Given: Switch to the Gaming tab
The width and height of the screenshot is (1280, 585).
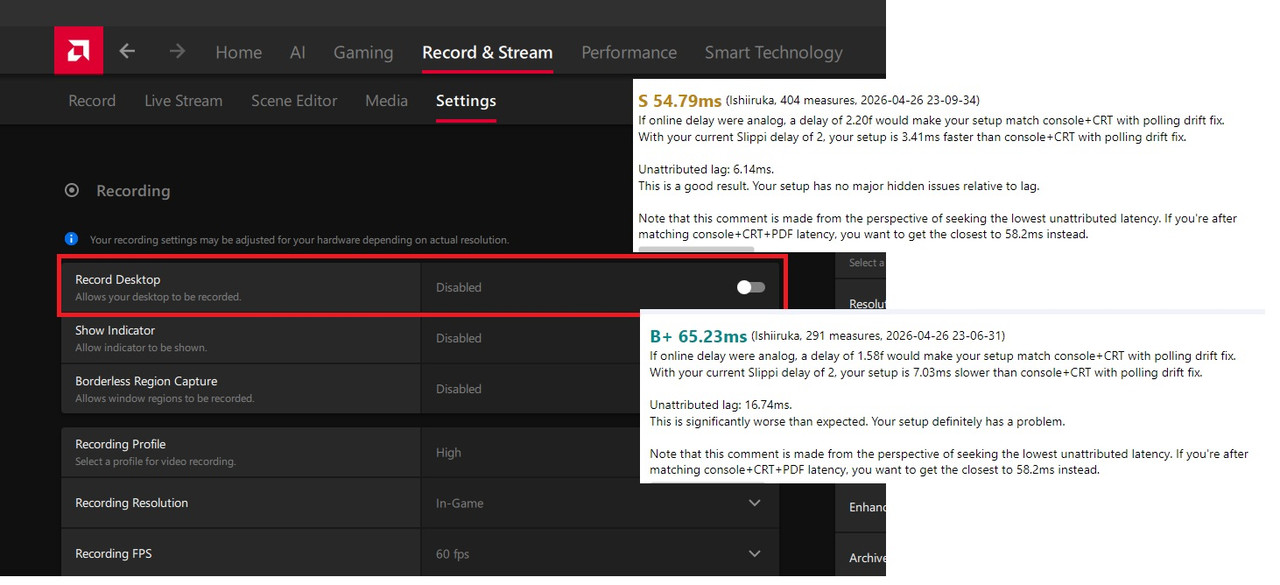Looking at the screenshot, I should point(363,52).
